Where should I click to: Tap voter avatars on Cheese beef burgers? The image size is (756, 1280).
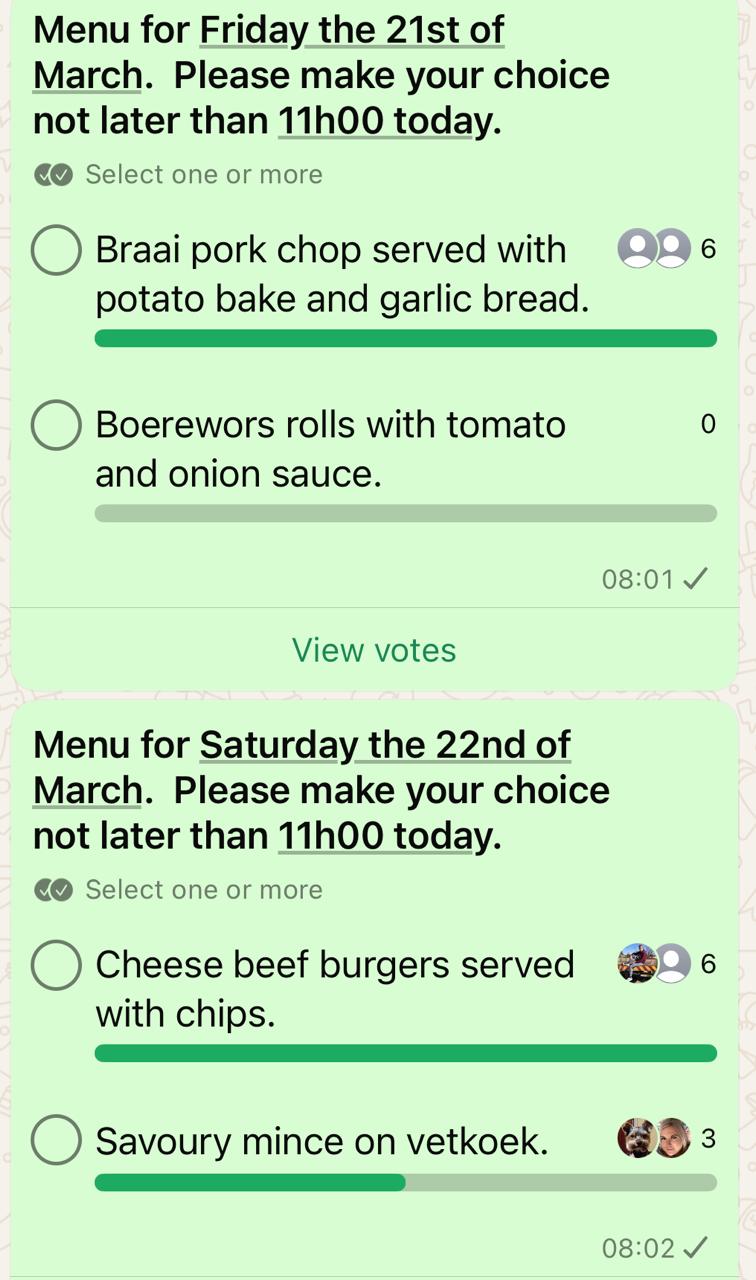click(654, 964)
